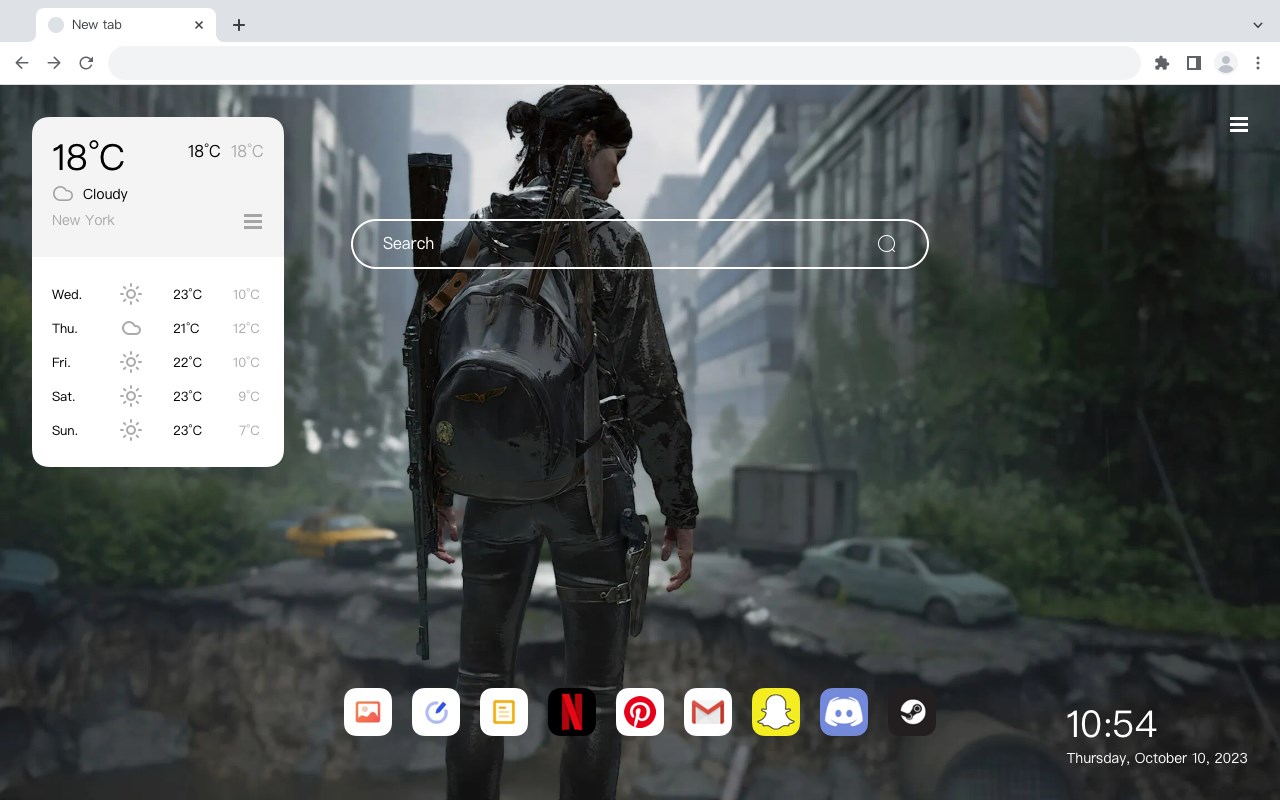Click the 7°C low for Sunday
The image size is (1280, 800).
pyautogui.click(x=249, y=430)
